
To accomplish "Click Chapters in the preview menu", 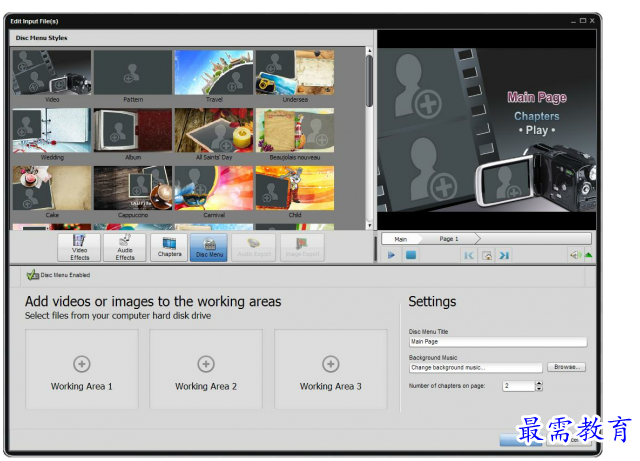I will (537, 116).
